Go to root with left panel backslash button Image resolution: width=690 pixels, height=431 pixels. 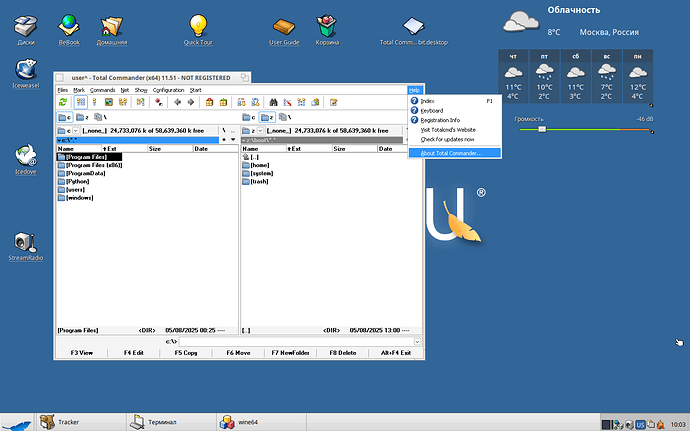pos(224,131)
